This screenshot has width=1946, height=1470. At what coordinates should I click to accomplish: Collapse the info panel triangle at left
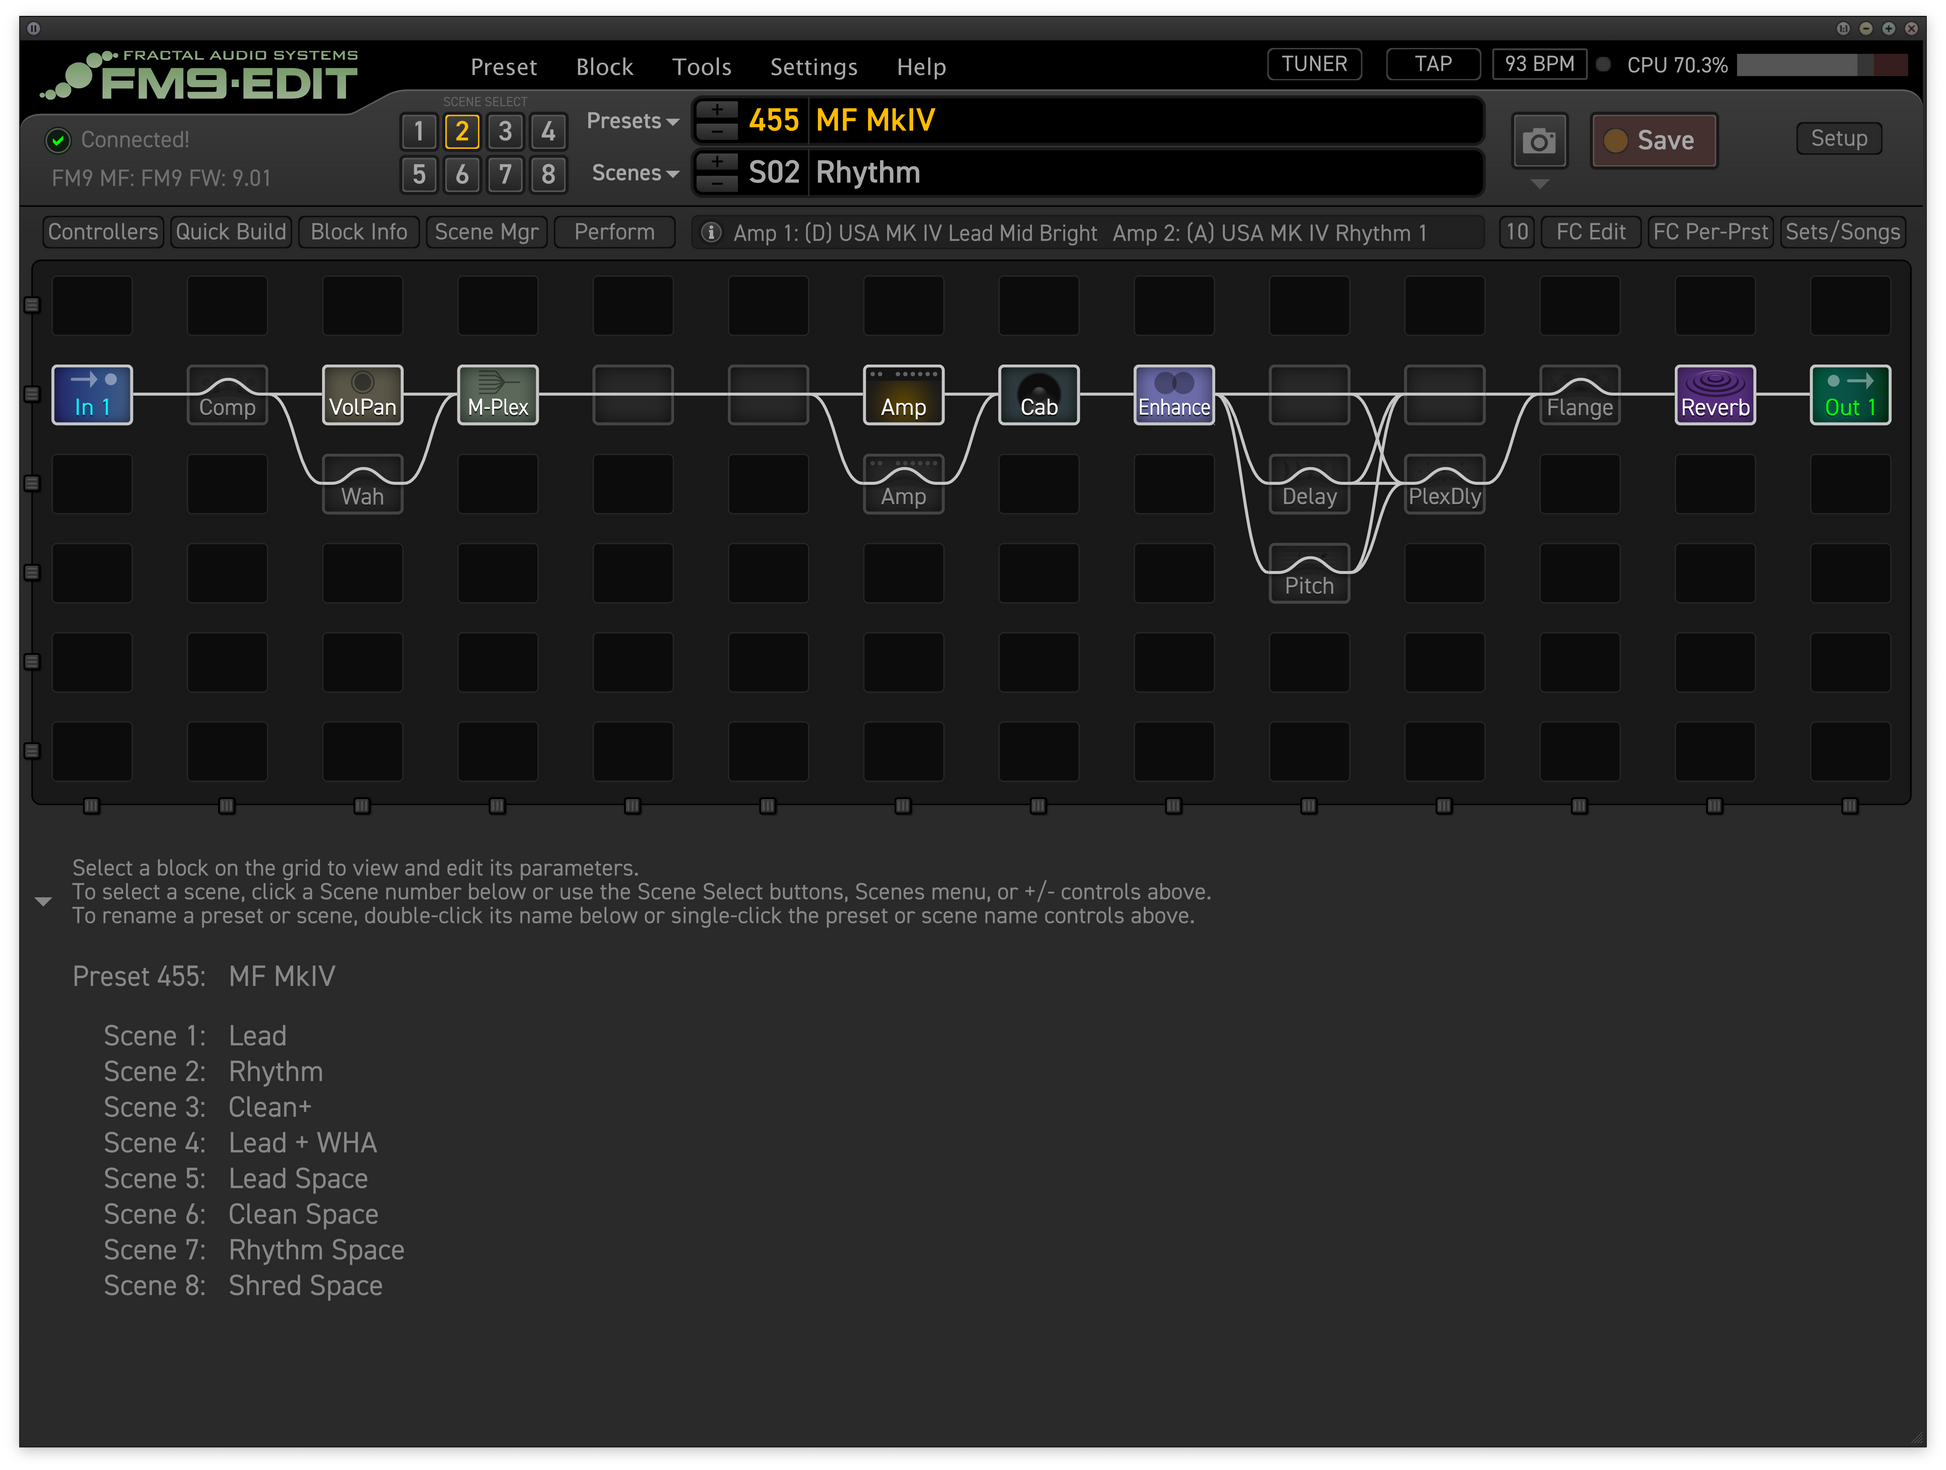click(43, 901)
